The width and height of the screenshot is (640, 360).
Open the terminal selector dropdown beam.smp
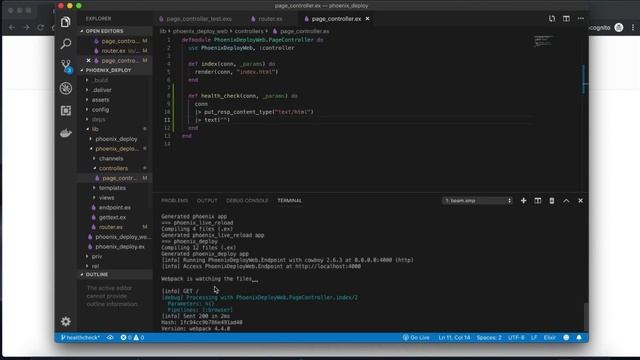(x=478, y=200)
